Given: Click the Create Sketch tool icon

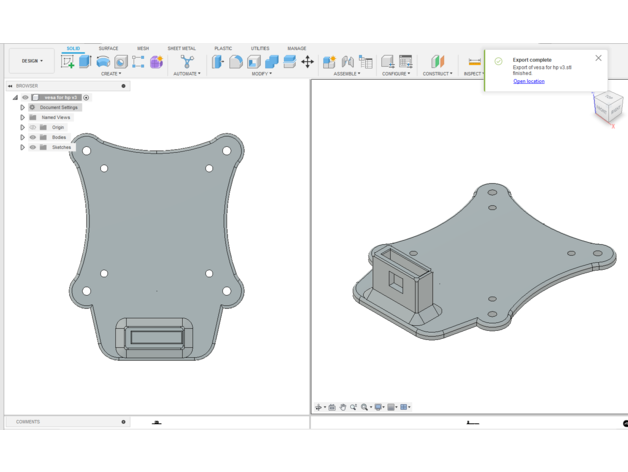Looking at the screenshot, I should point(68,62).
